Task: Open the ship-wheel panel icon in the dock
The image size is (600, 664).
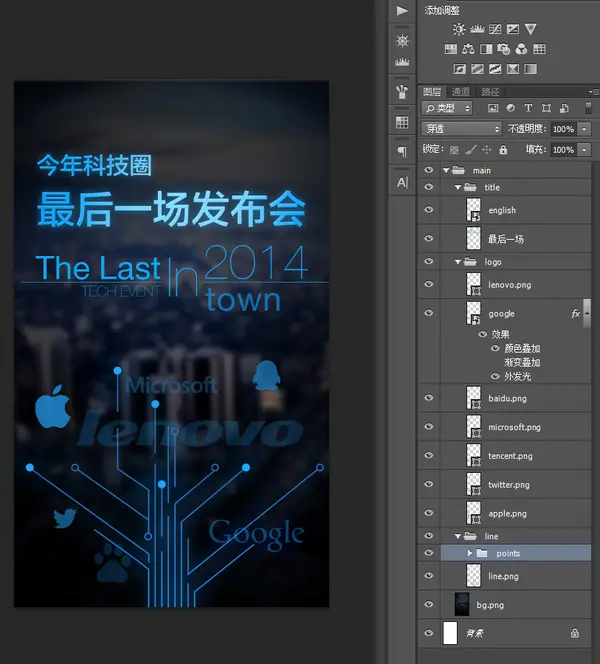Action: (x=402, y=41)
